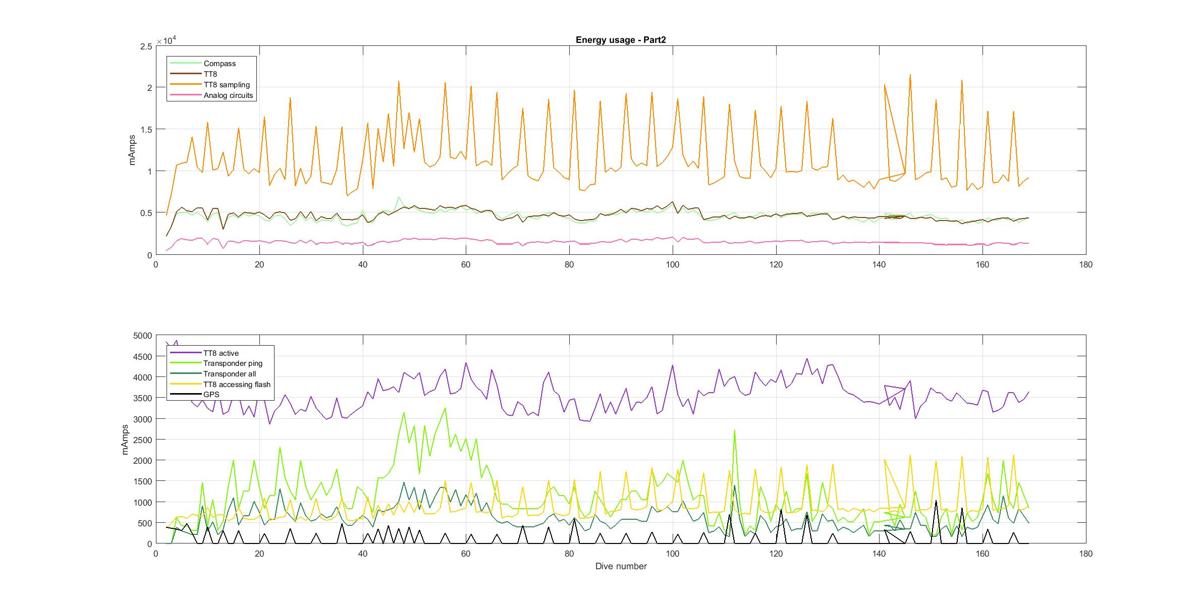Click the '100' x-axis tick under the upper plot

(673, 264)
